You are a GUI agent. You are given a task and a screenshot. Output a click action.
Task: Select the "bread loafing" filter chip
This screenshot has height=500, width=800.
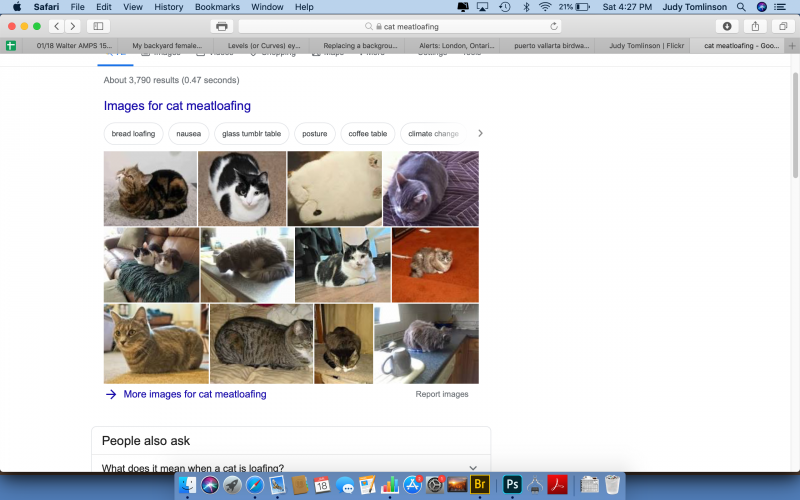pyautogui.click(x=133, y=133)
